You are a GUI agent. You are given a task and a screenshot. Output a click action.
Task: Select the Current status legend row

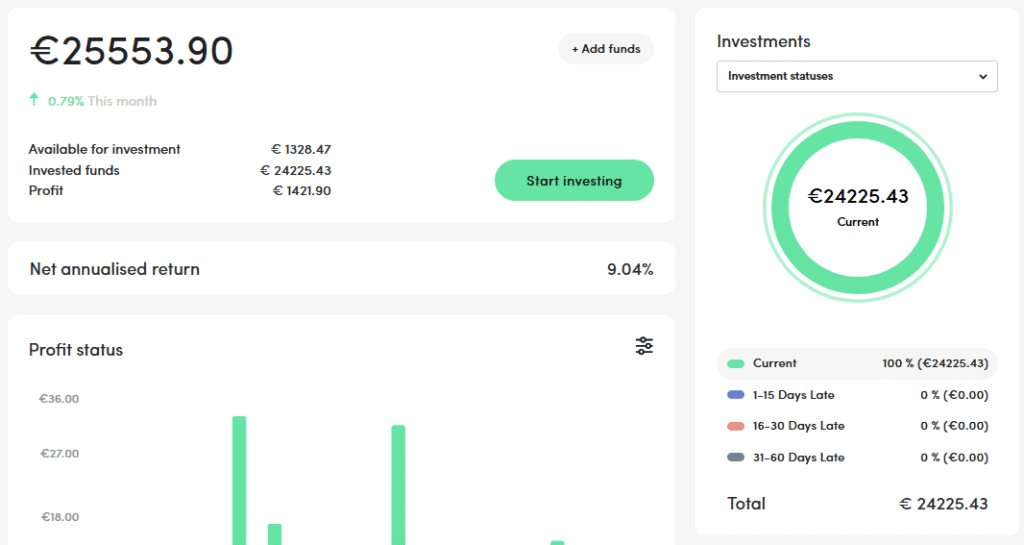[x=857, y=364]
